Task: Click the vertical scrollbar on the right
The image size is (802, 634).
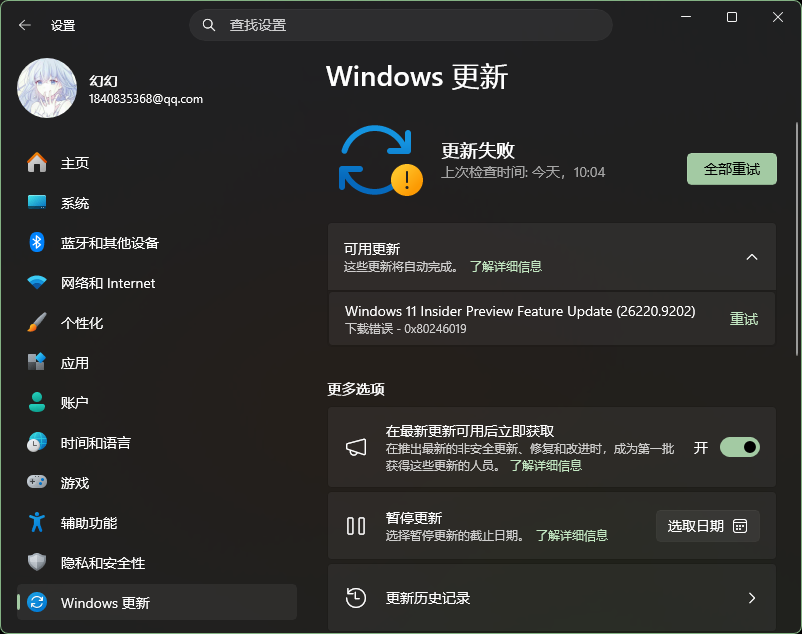Action: pos(797,239)
